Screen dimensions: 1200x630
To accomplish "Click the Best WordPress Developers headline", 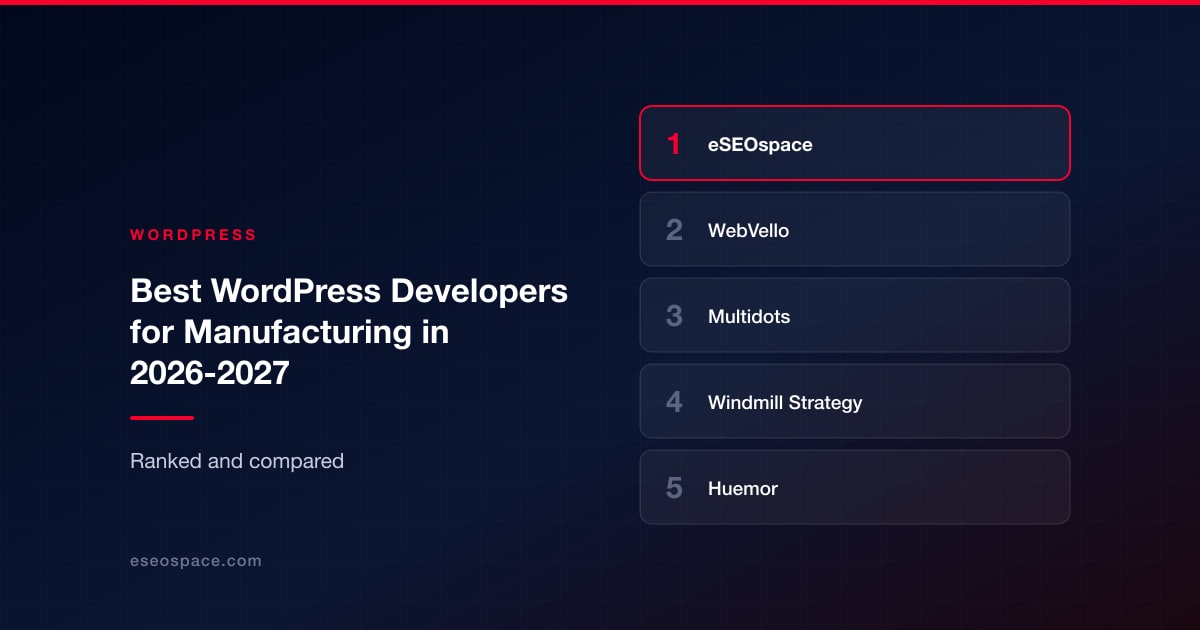I will 349,332.
